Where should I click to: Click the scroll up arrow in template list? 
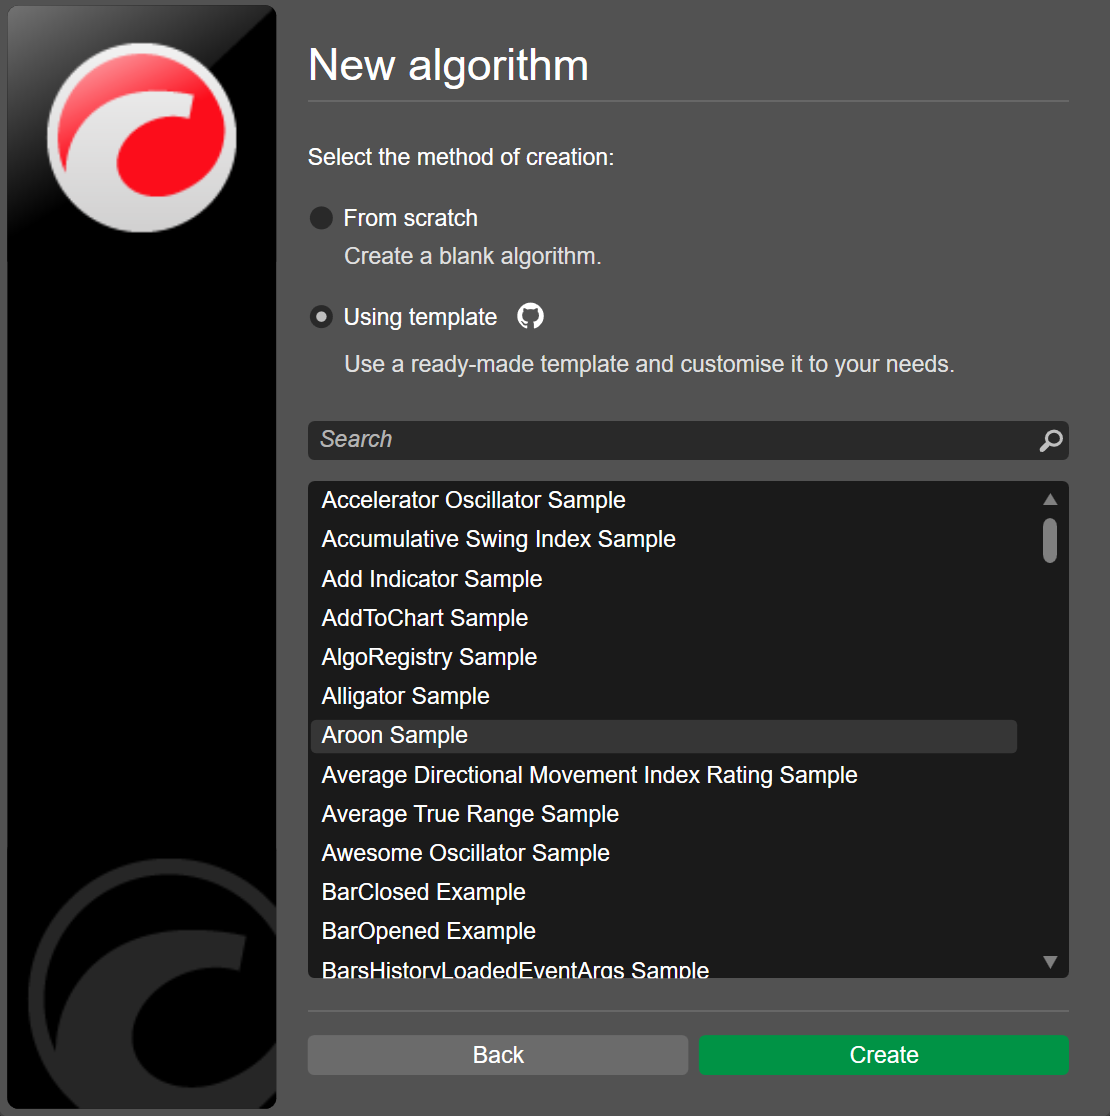pos(1050,499)
